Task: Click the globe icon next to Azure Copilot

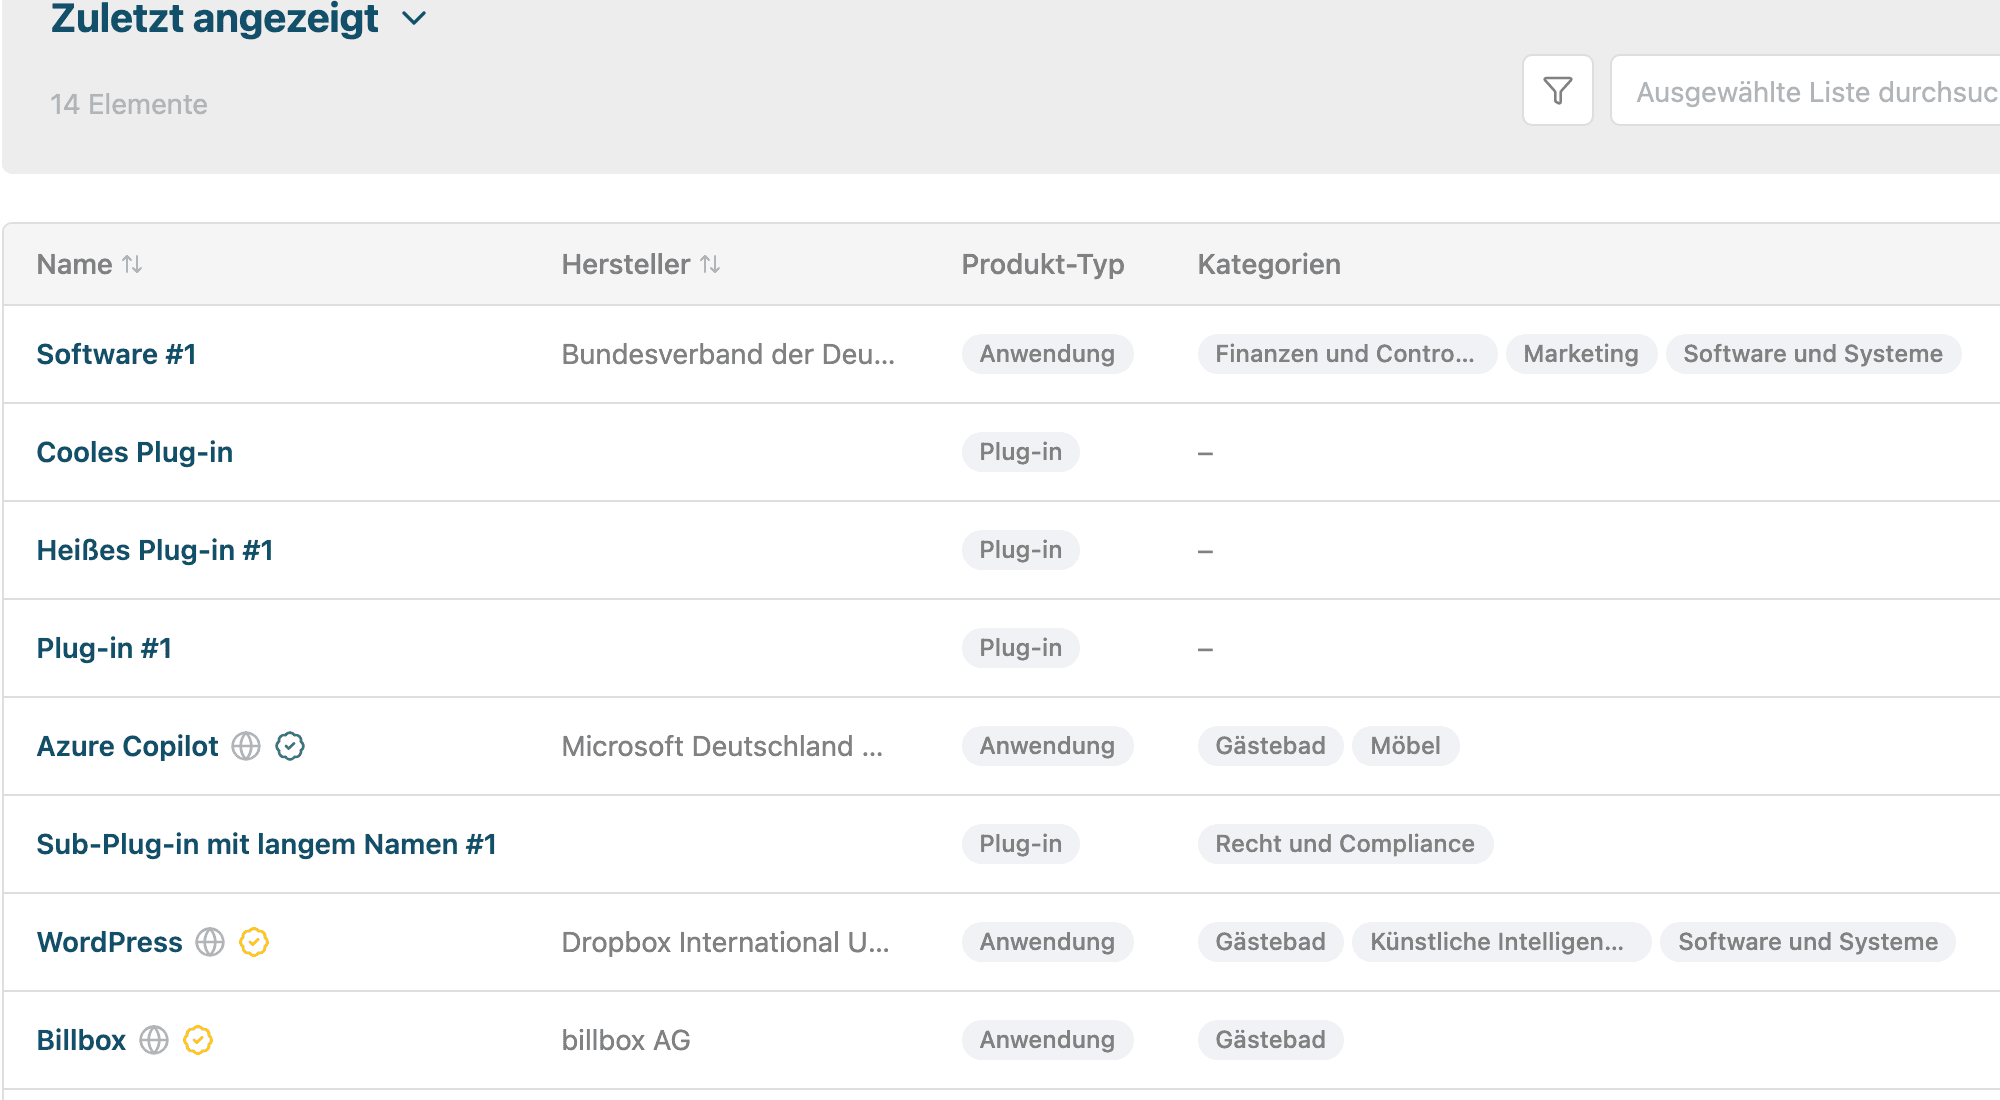Action: point(246,746)
